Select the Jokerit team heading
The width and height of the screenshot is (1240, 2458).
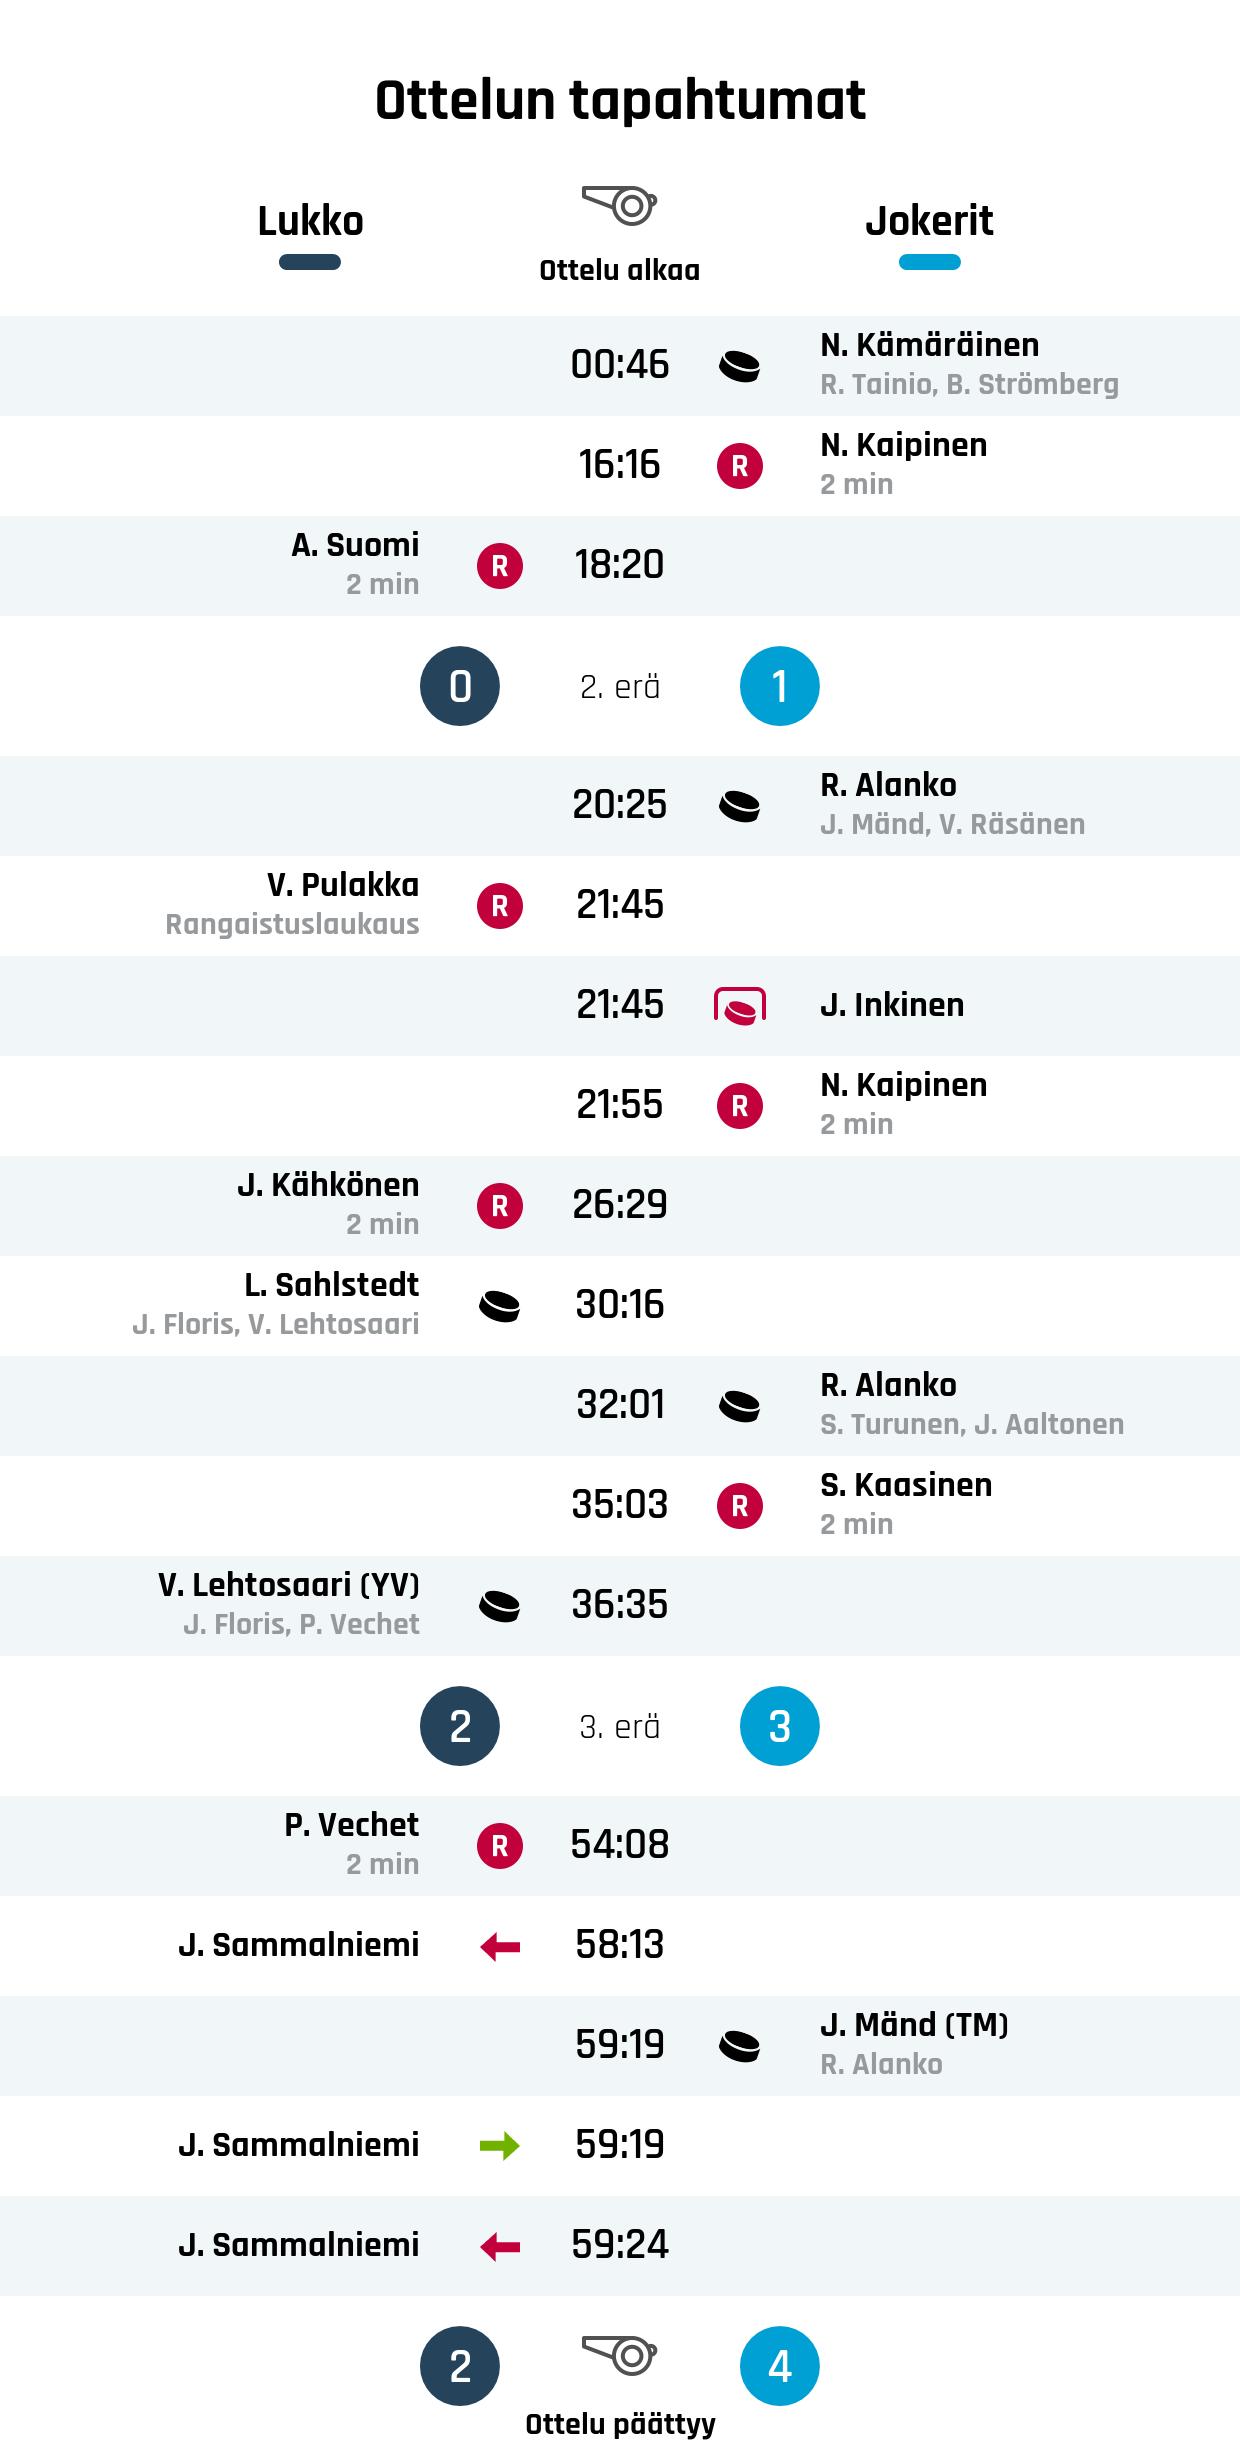point(929,221)
